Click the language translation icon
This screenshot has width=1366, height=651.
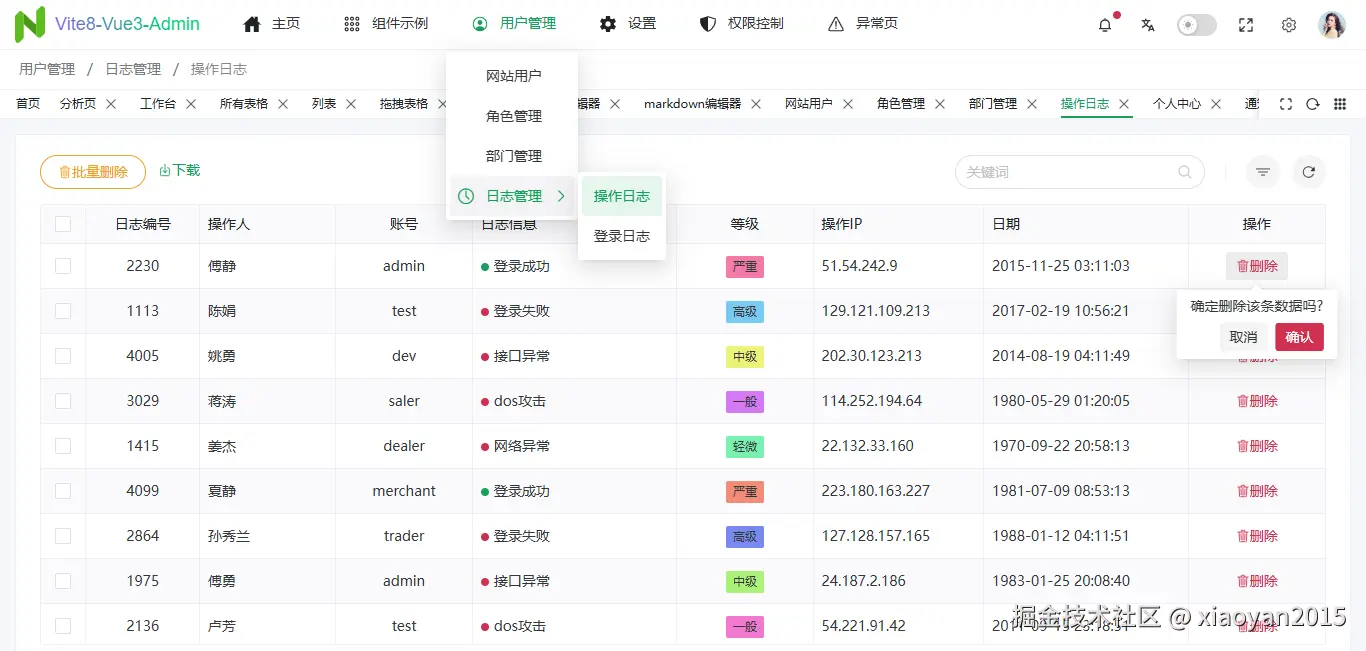[x=1148, y=25]
